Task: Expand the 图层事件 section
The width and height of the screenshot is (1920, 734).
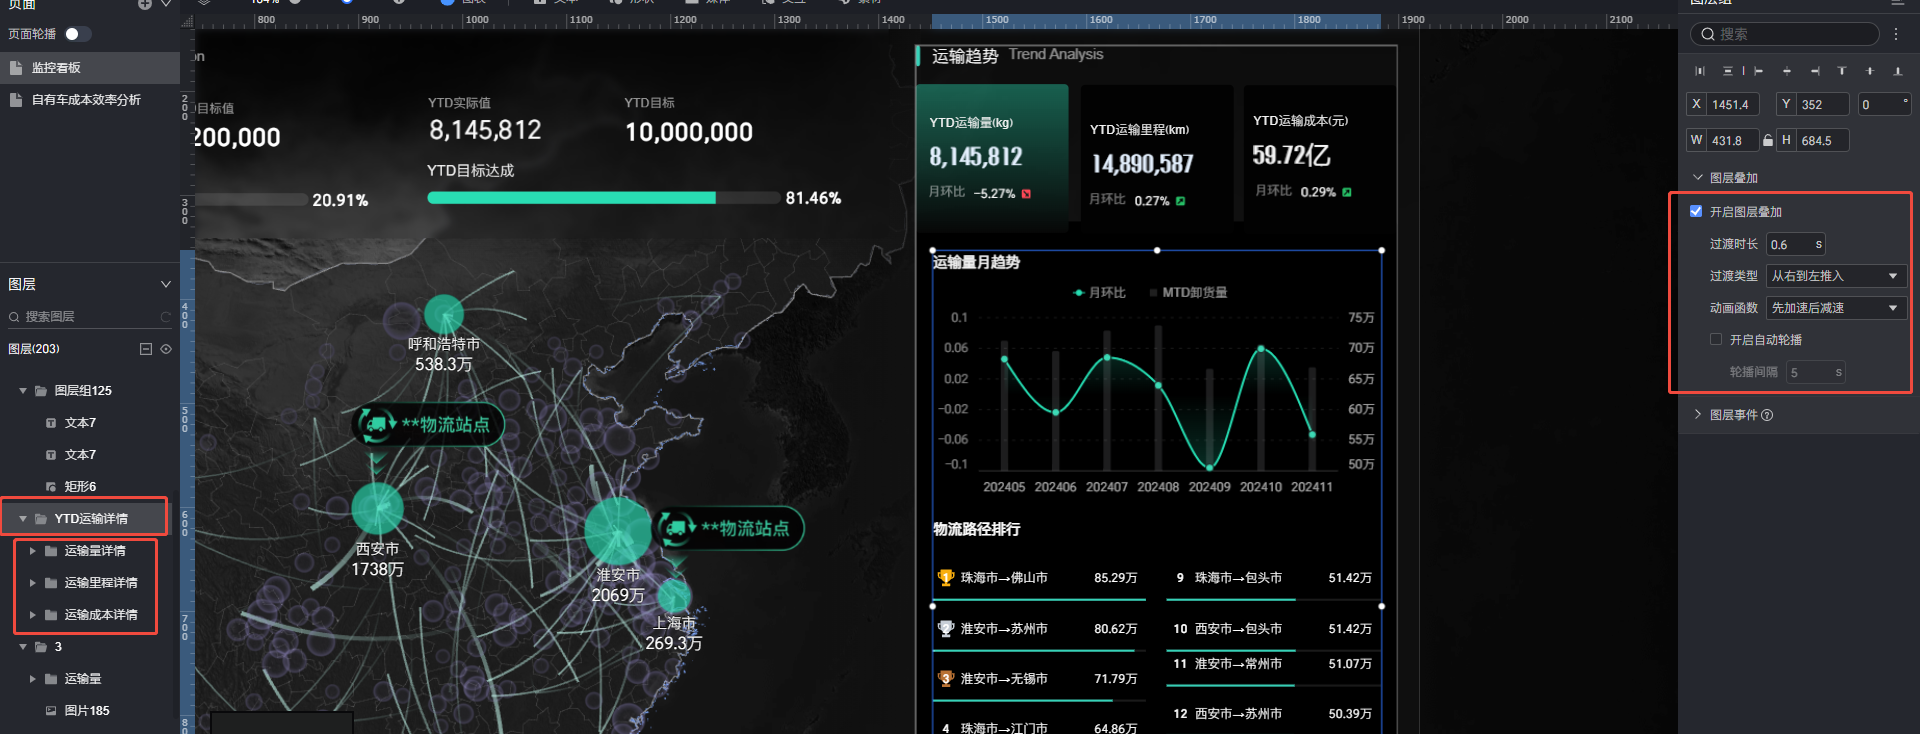Action: click(1698, 414)
